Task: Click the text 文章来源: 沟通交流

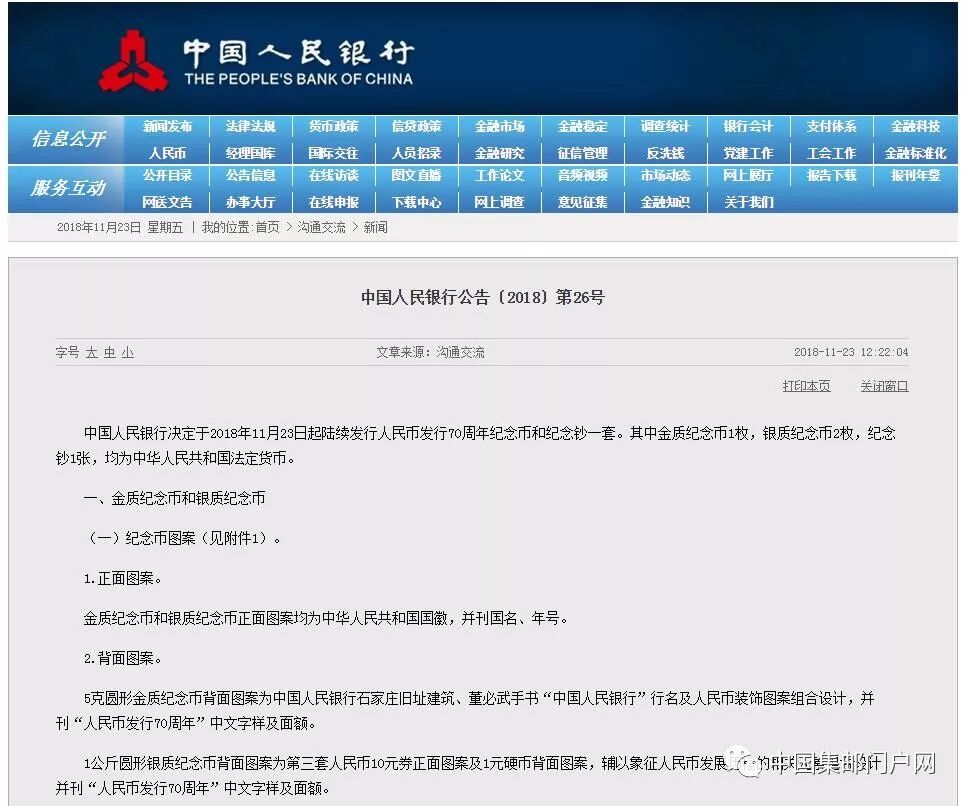Action: click(430, 352)
